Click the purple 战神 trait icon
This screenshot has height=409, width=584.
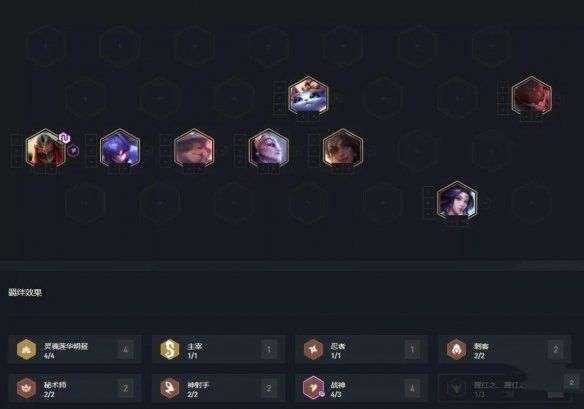point(313,388)
